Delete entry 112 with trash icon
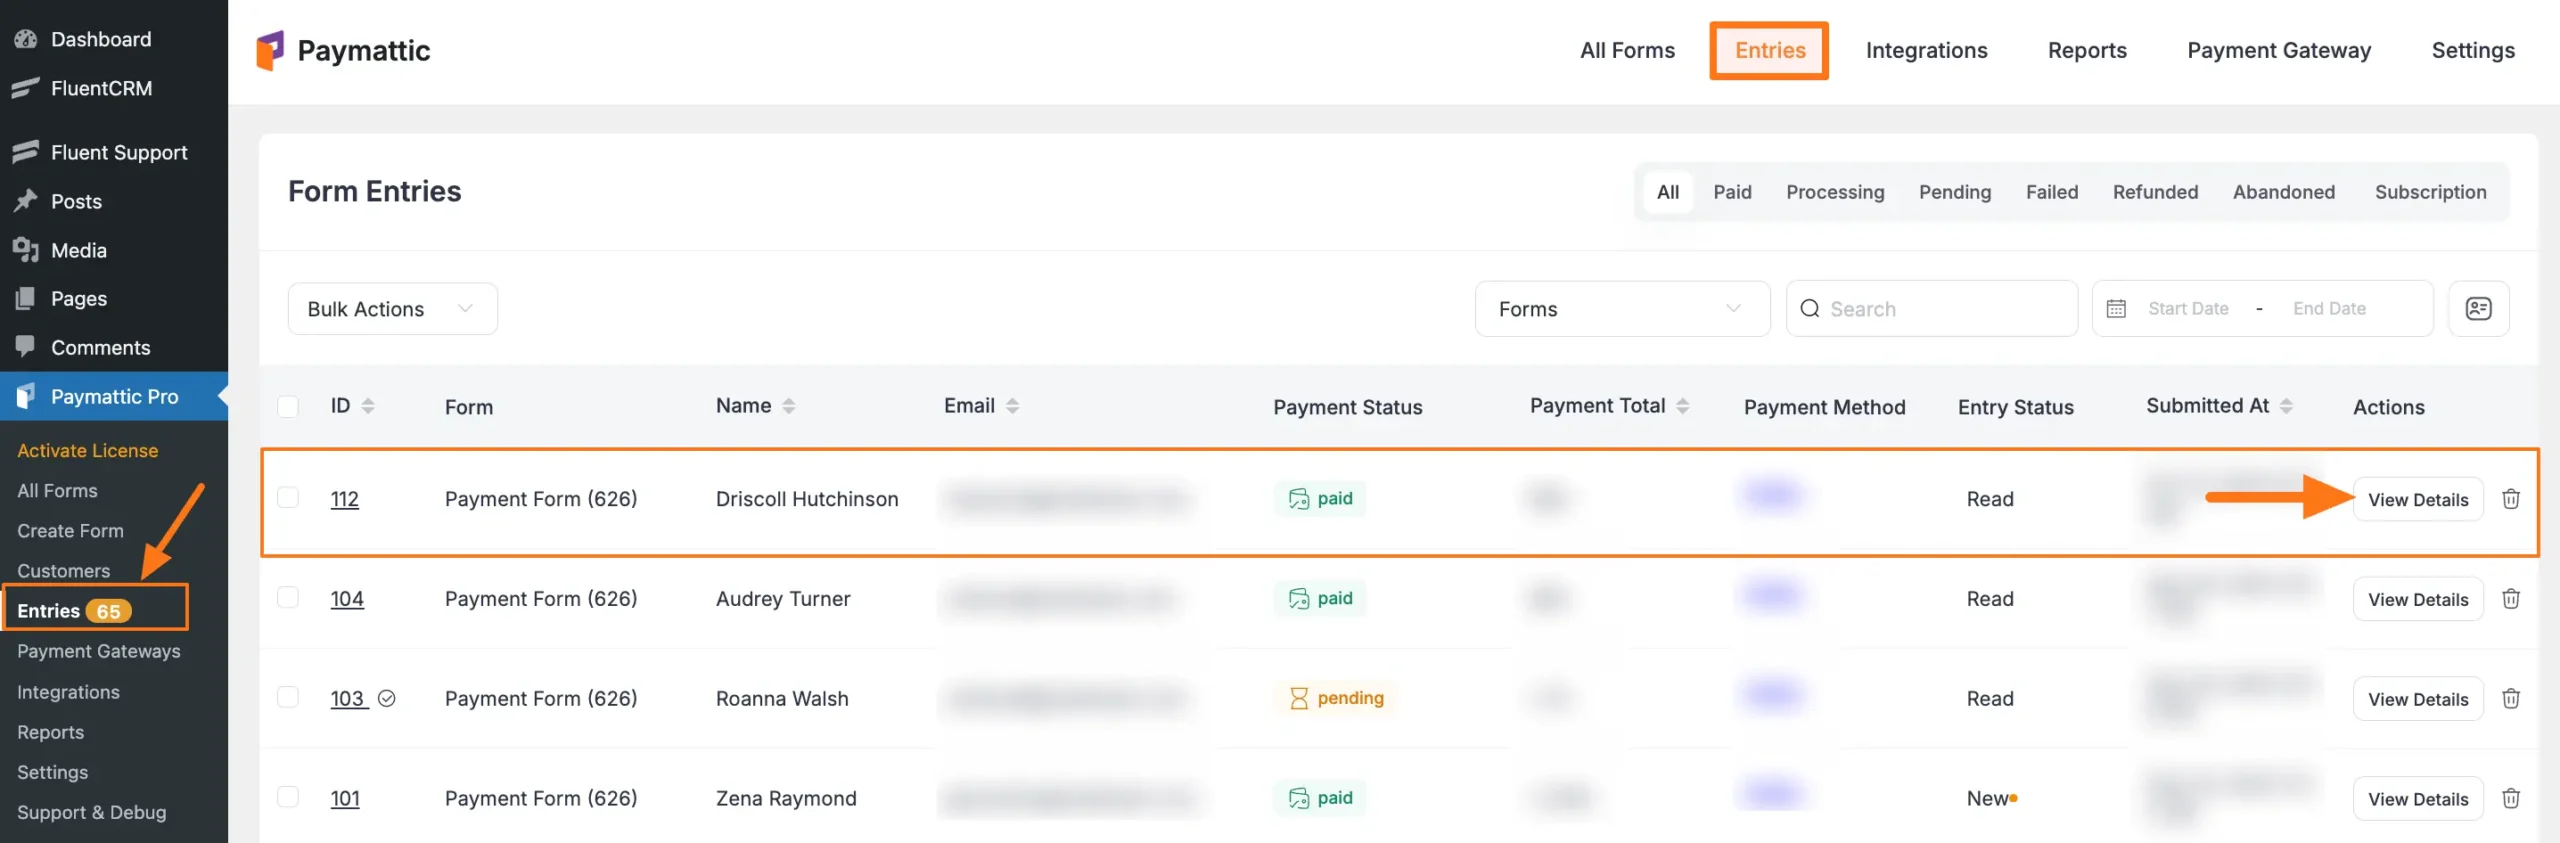The image size is (2560, 843). (2511, 499)
